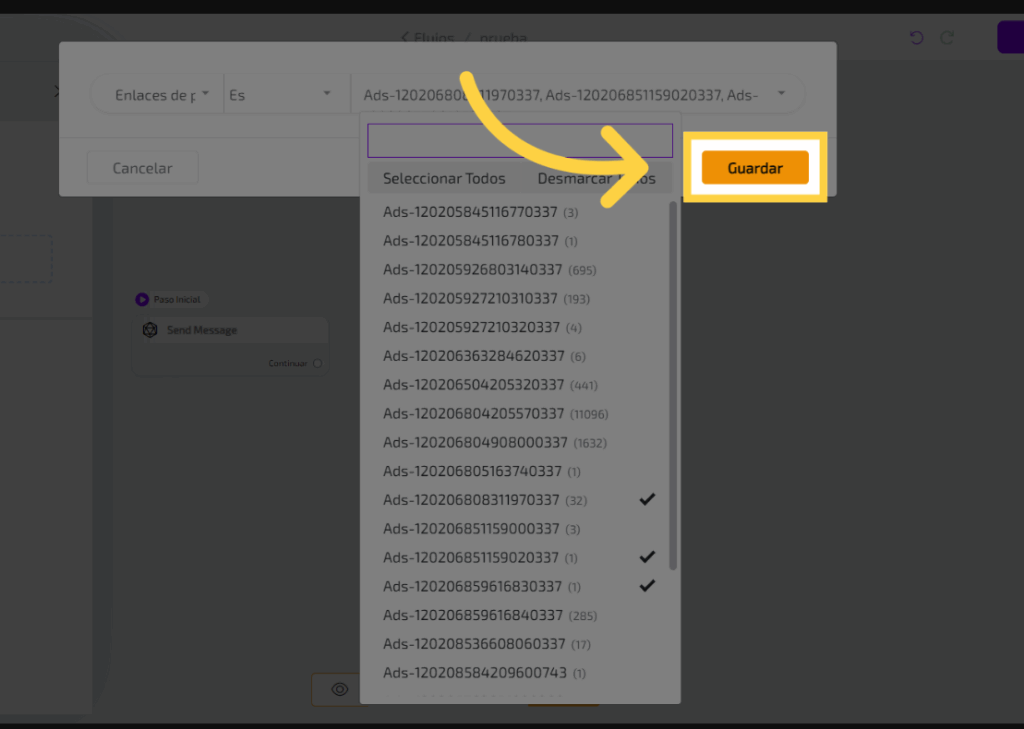Click the orange Guardar button
This screenshot has width=1024, height=729.
(x=754, y=168)
